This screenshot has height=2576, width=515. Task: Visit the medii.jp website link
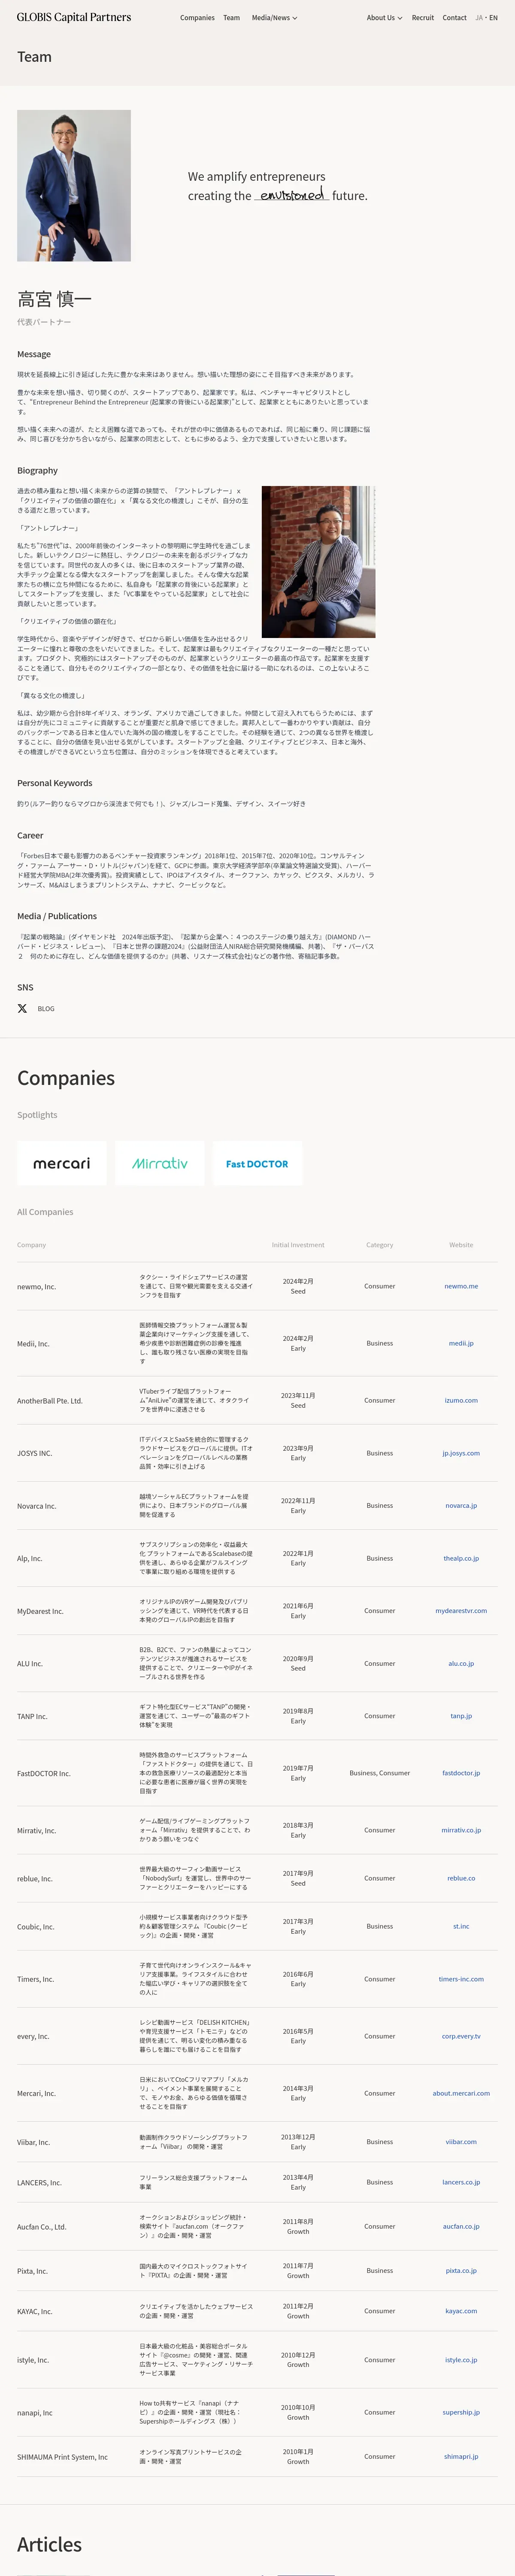point(461,1343)
